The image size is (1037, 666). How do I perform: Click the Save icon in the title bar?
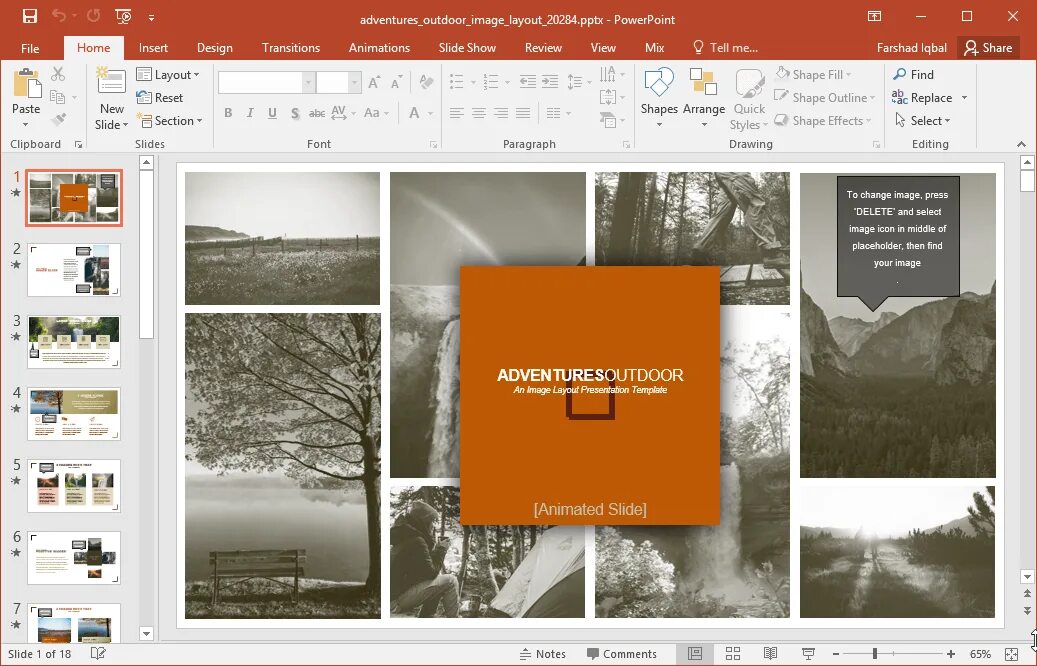tap(30, 17)
